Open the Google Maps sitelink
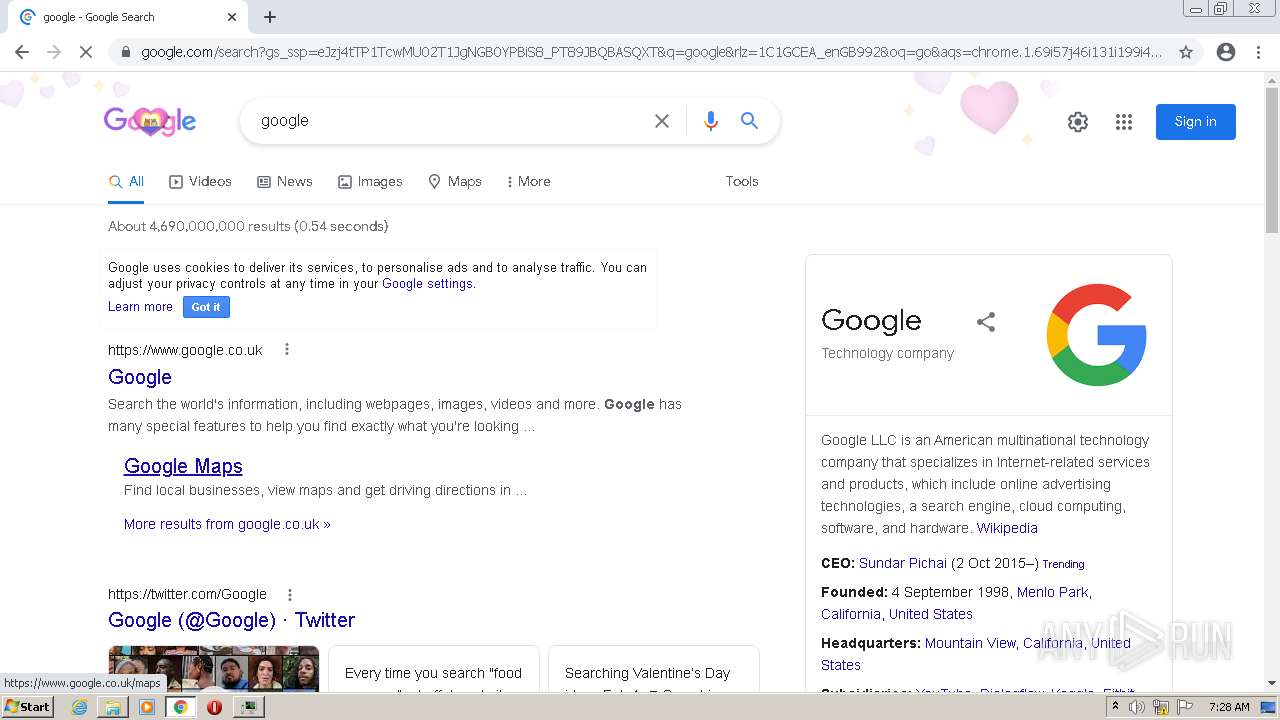1280x720 pixels. pyautogui.click(x=183, y=466)
